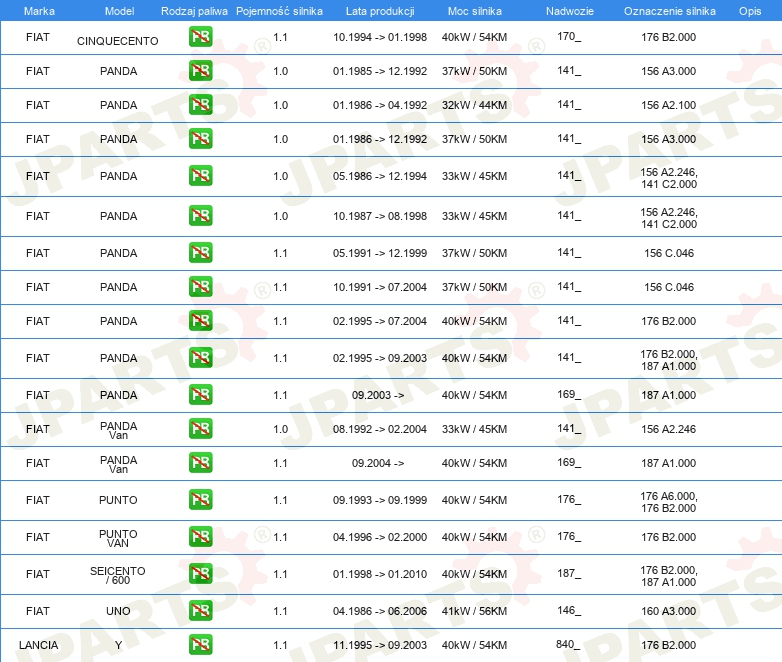
Task: Click the fuel icon in the 10.1991 -> 07.2004 row
Action: coord(200,287)
